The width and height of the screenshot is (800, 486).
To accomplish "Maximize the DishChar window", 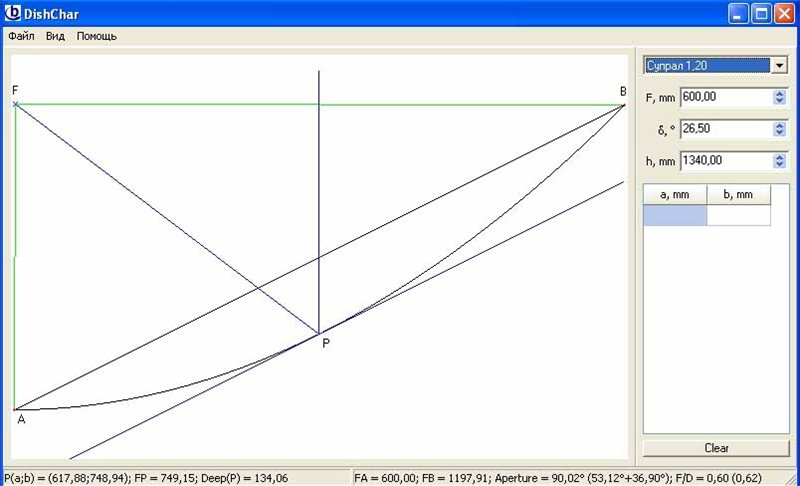I will click(761, 14).
